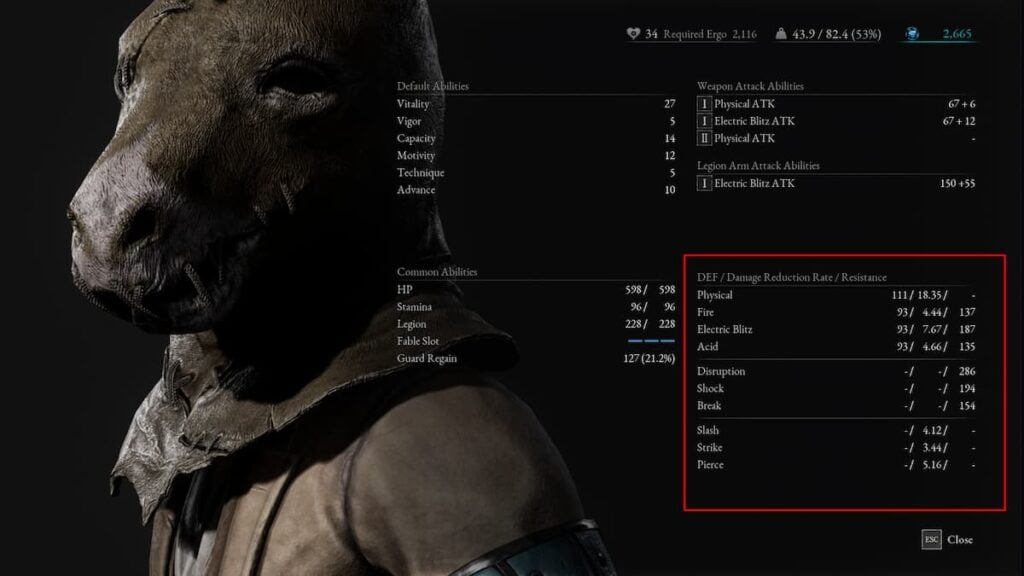The height and width of the screenshot is (576, 1024).
Task: Click the ESC key icon
Action: click(931, 539)
